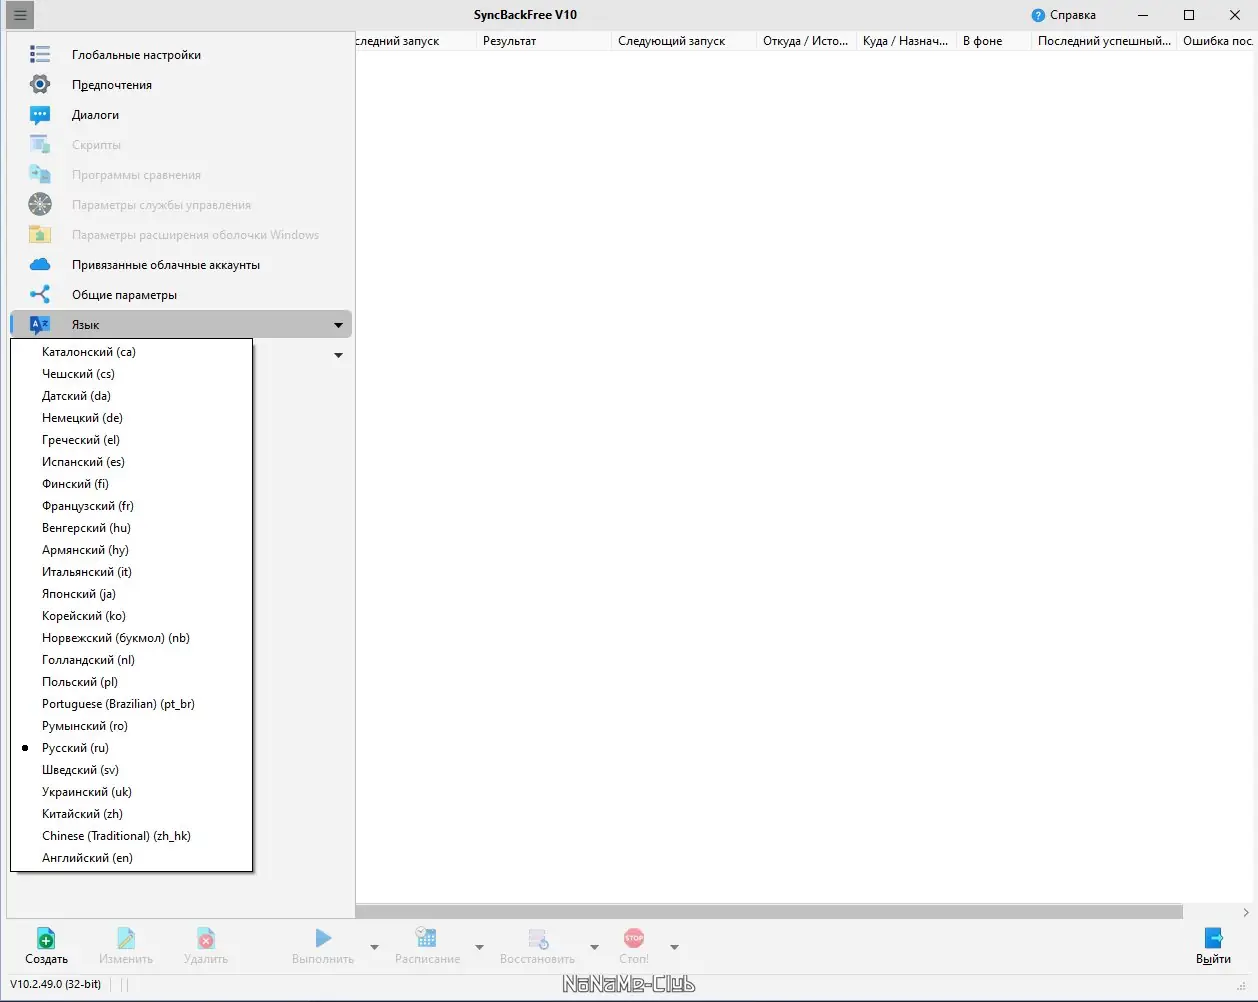The image size is (1258, 1002).
Task: Choose Каталонский (ca) language
Action: coord(131,352)
